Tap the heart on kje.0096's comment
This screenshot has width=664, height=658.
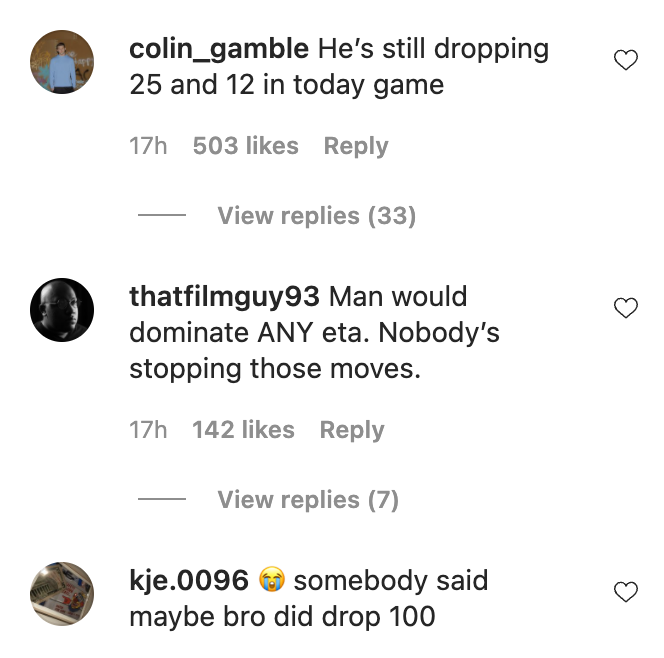tap(625, 592)
